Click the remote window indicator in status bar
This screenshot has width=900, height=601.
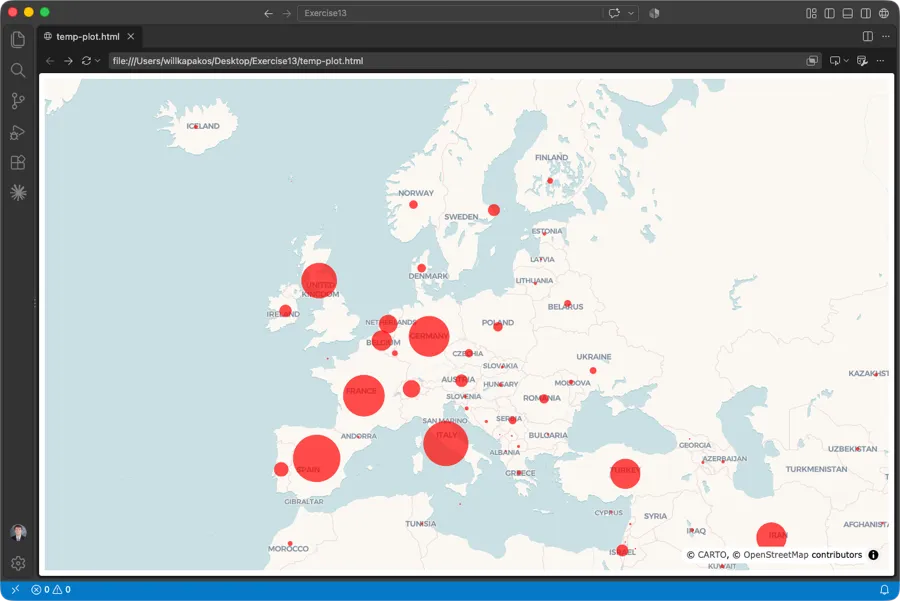point(15,590)
